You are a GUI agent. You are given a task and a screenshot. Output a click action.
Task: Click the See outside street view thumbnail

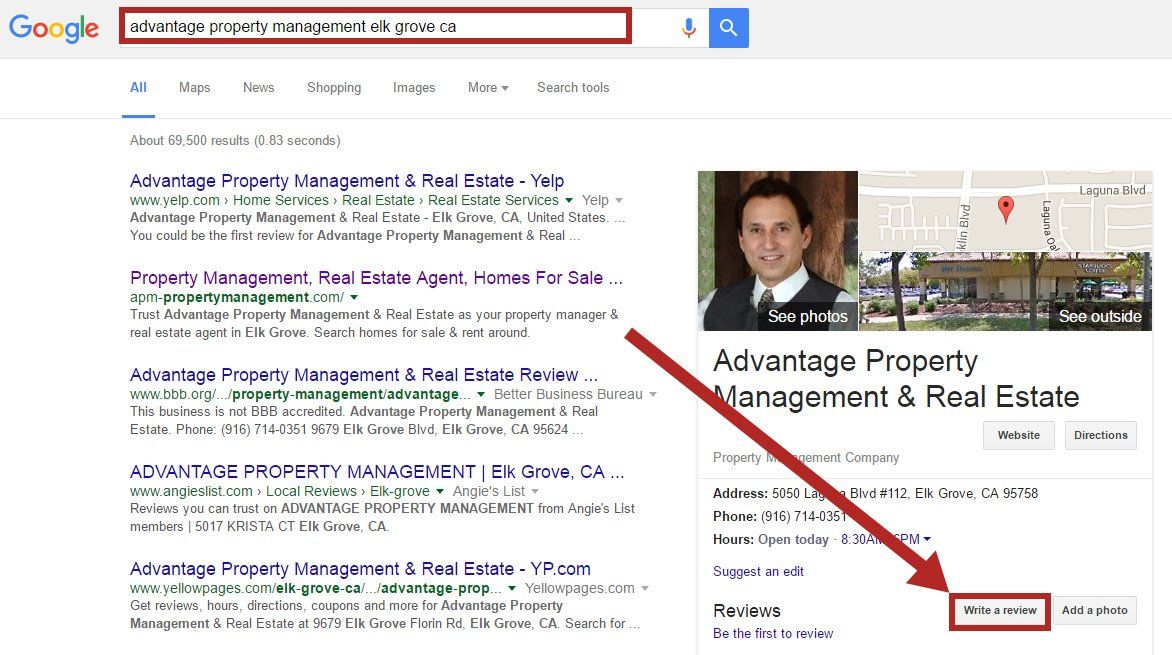pos(1005,292)
